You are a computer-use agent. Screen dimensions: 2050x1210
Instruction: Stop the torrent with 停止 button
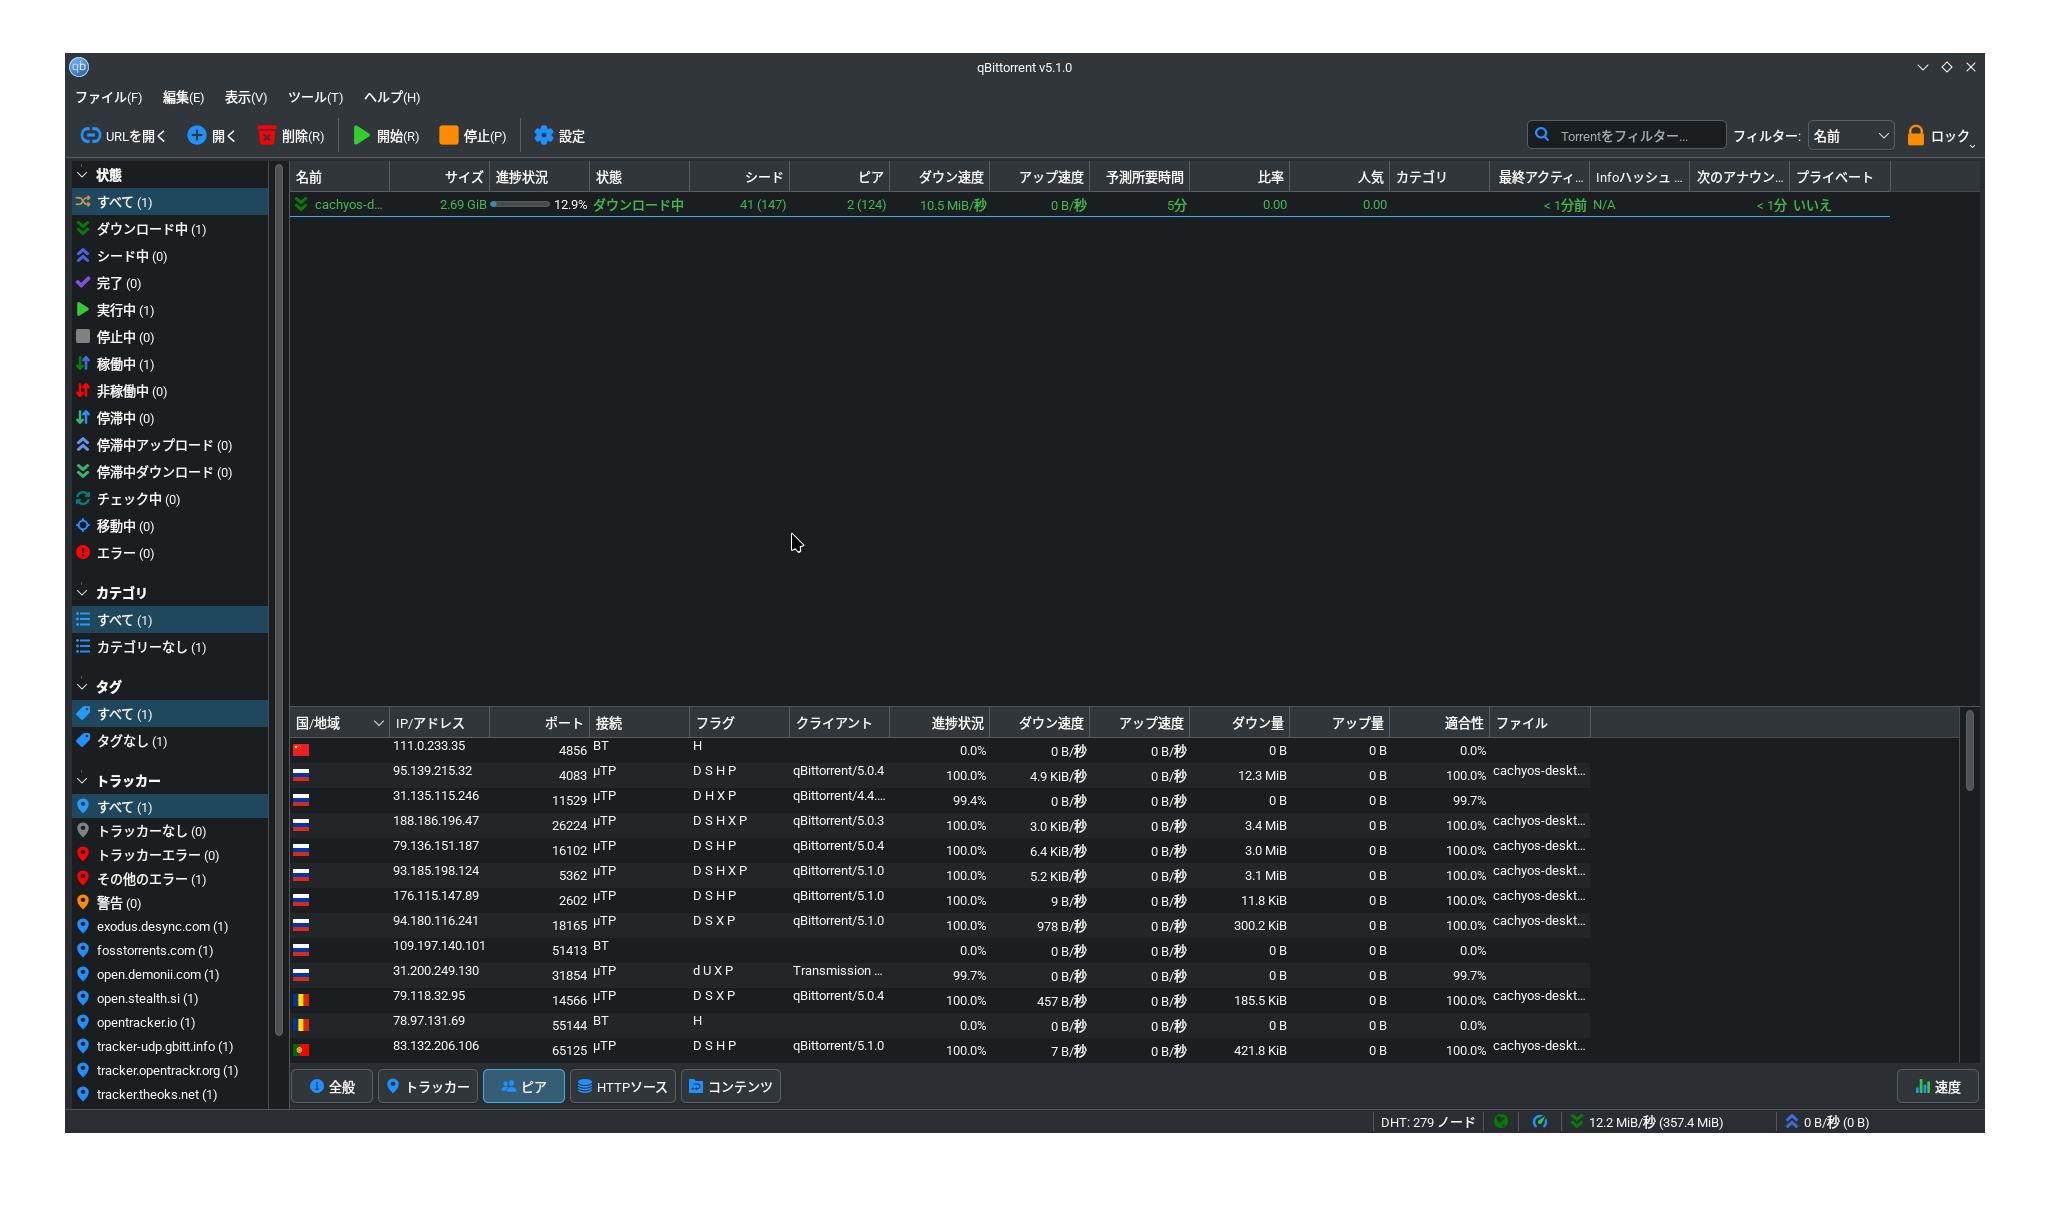[473, 136]
